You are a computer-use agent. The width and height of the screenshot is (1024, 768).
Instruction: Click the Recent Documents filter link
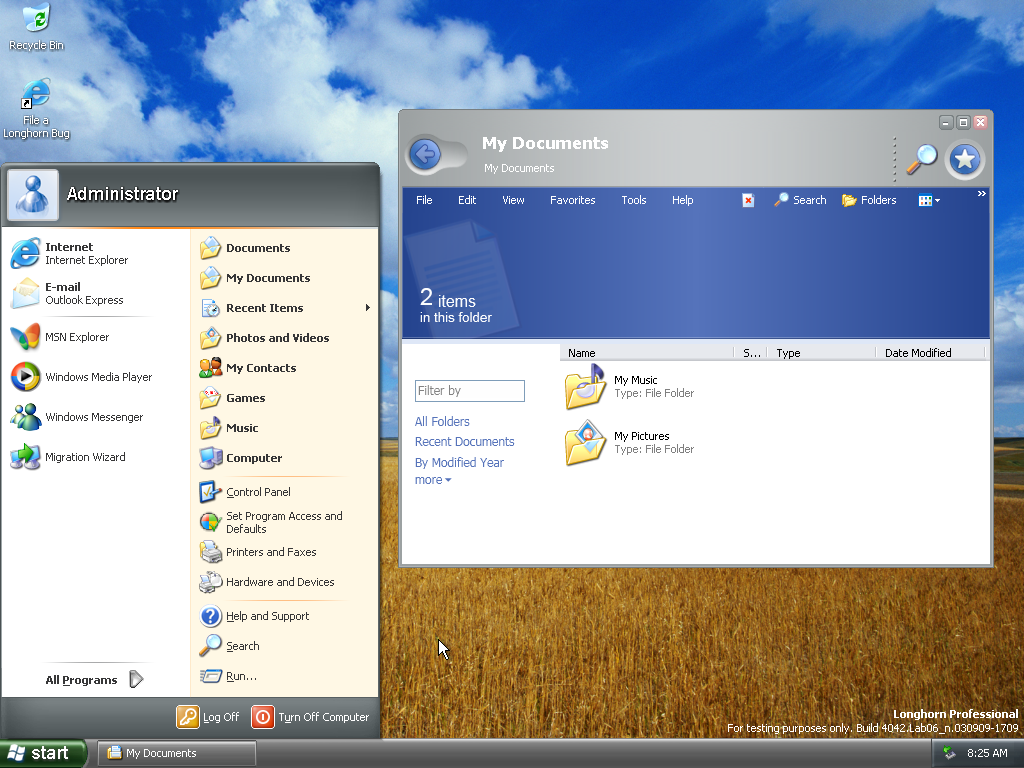[464, 442]
